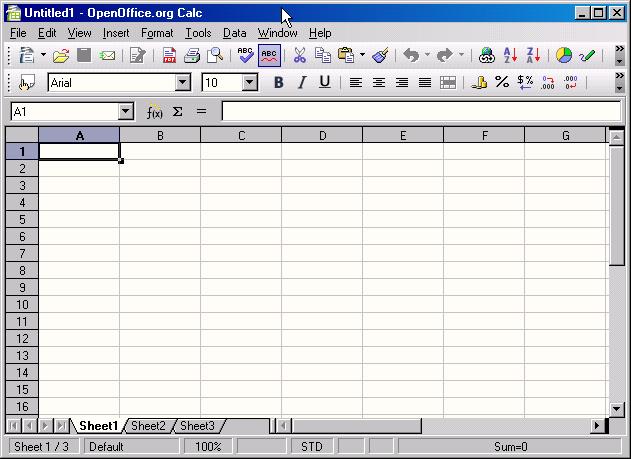Viewport: 631px width, 459px height.
Task: Apply Percent number format icon
Action: pyautogui.click(x=502, y=82)
